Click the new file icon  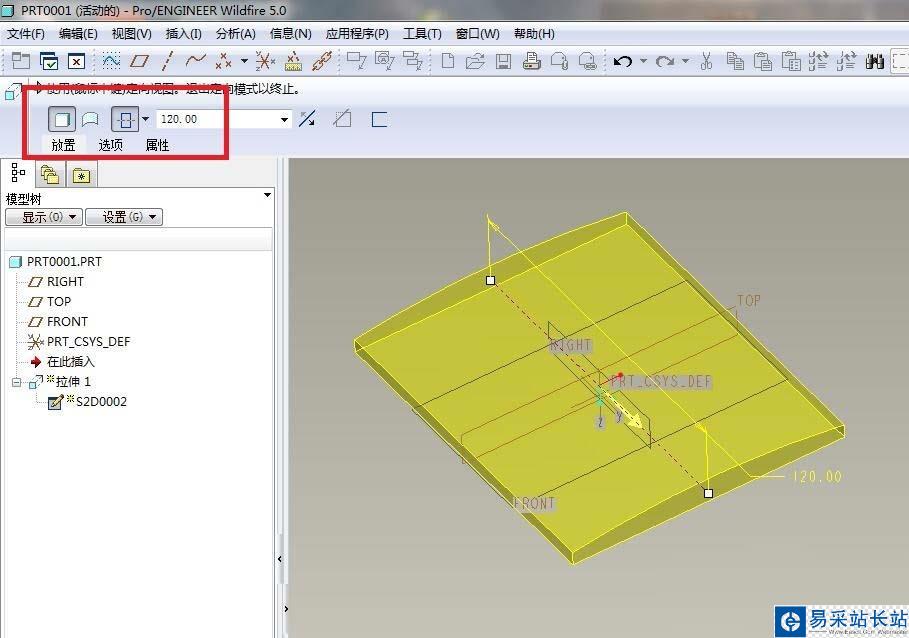(x=448, y=60)
